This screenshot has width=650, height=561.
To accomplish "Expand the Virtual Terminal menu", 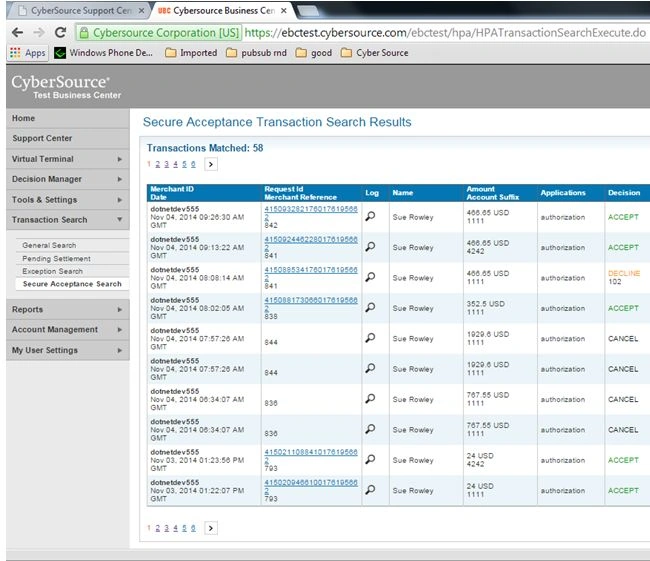I will 68,159.
